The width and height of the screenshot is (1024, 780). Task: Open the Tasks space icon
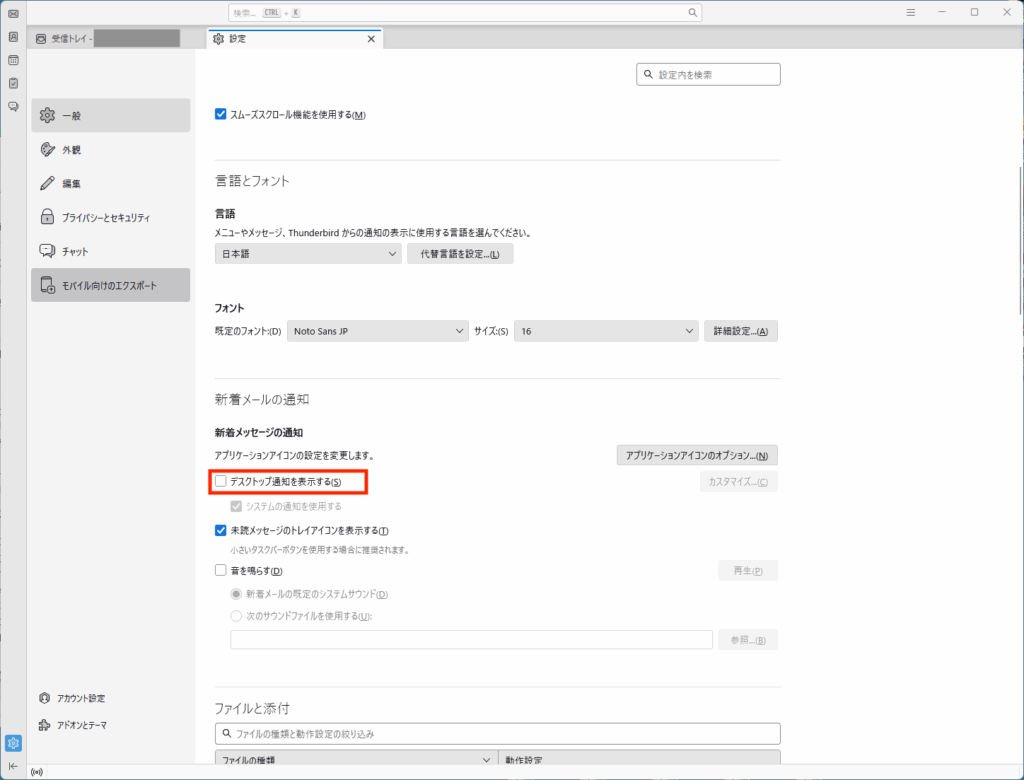pyautogui.click(x=13, y=83)
